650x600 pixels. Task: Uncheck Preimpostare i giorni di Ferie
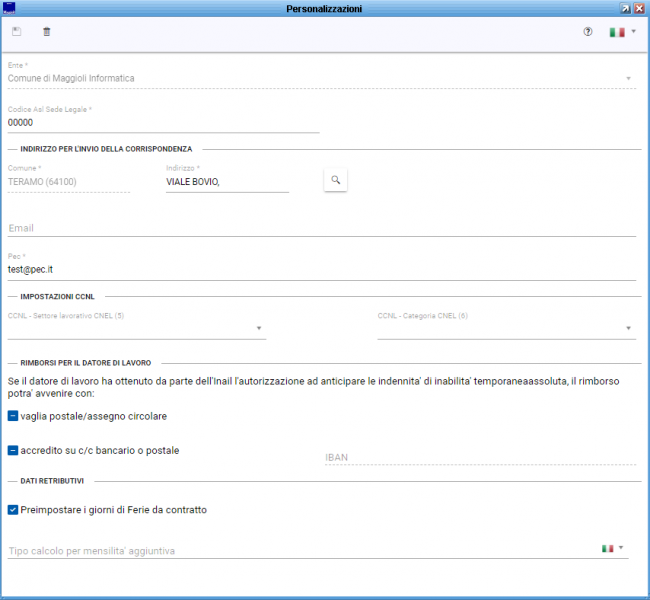13,510
